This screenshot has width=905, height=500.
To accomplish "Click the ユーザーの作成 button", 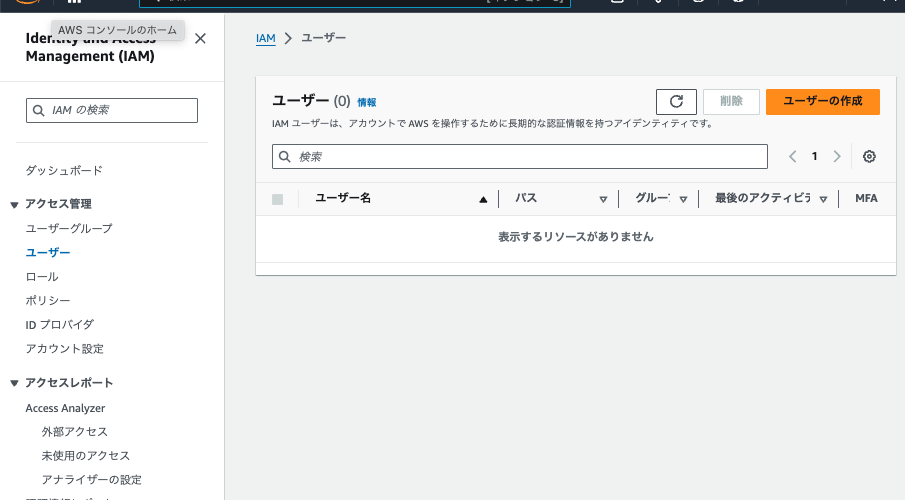I will pyautogui.click(x=822, y=102).
